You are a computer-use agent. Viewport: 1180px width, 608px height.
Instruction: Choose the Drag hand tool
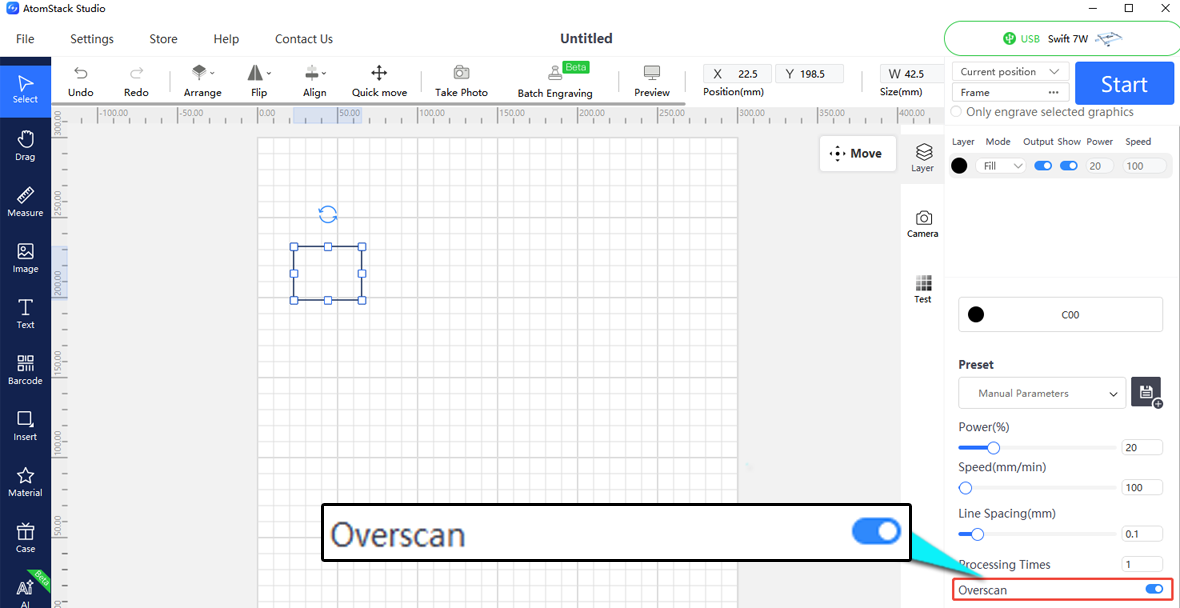pyautogui.click(x=26, y=146)
